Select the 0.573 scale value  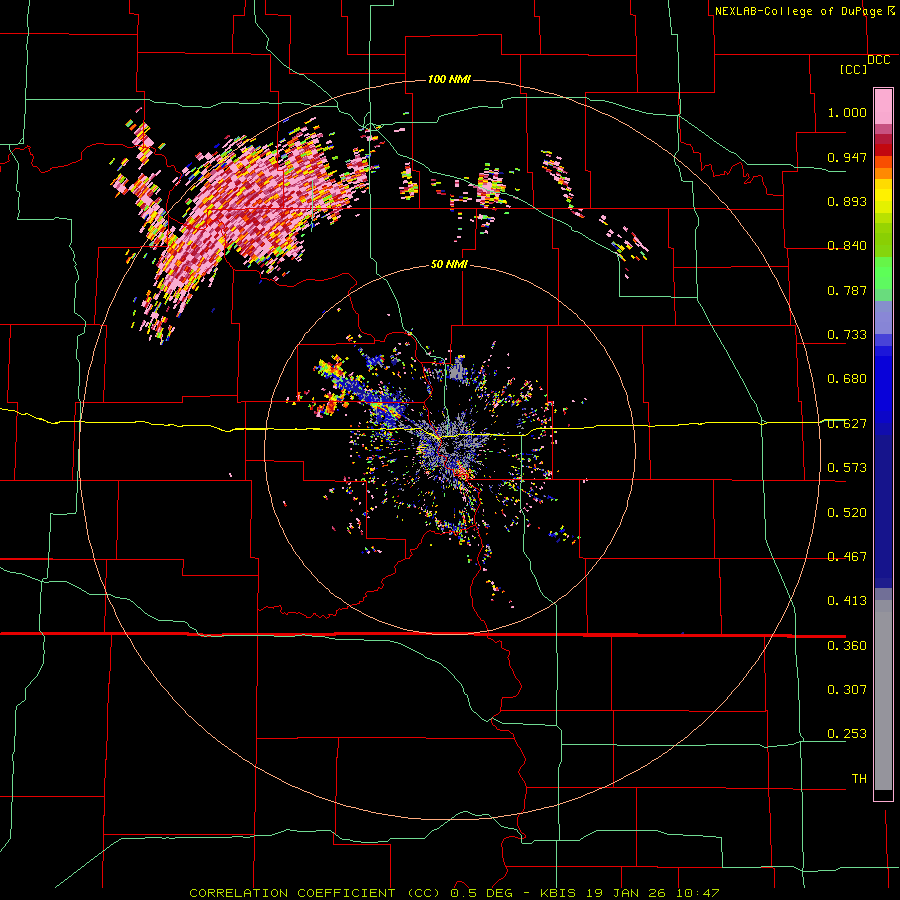click(x=847, y=468)
